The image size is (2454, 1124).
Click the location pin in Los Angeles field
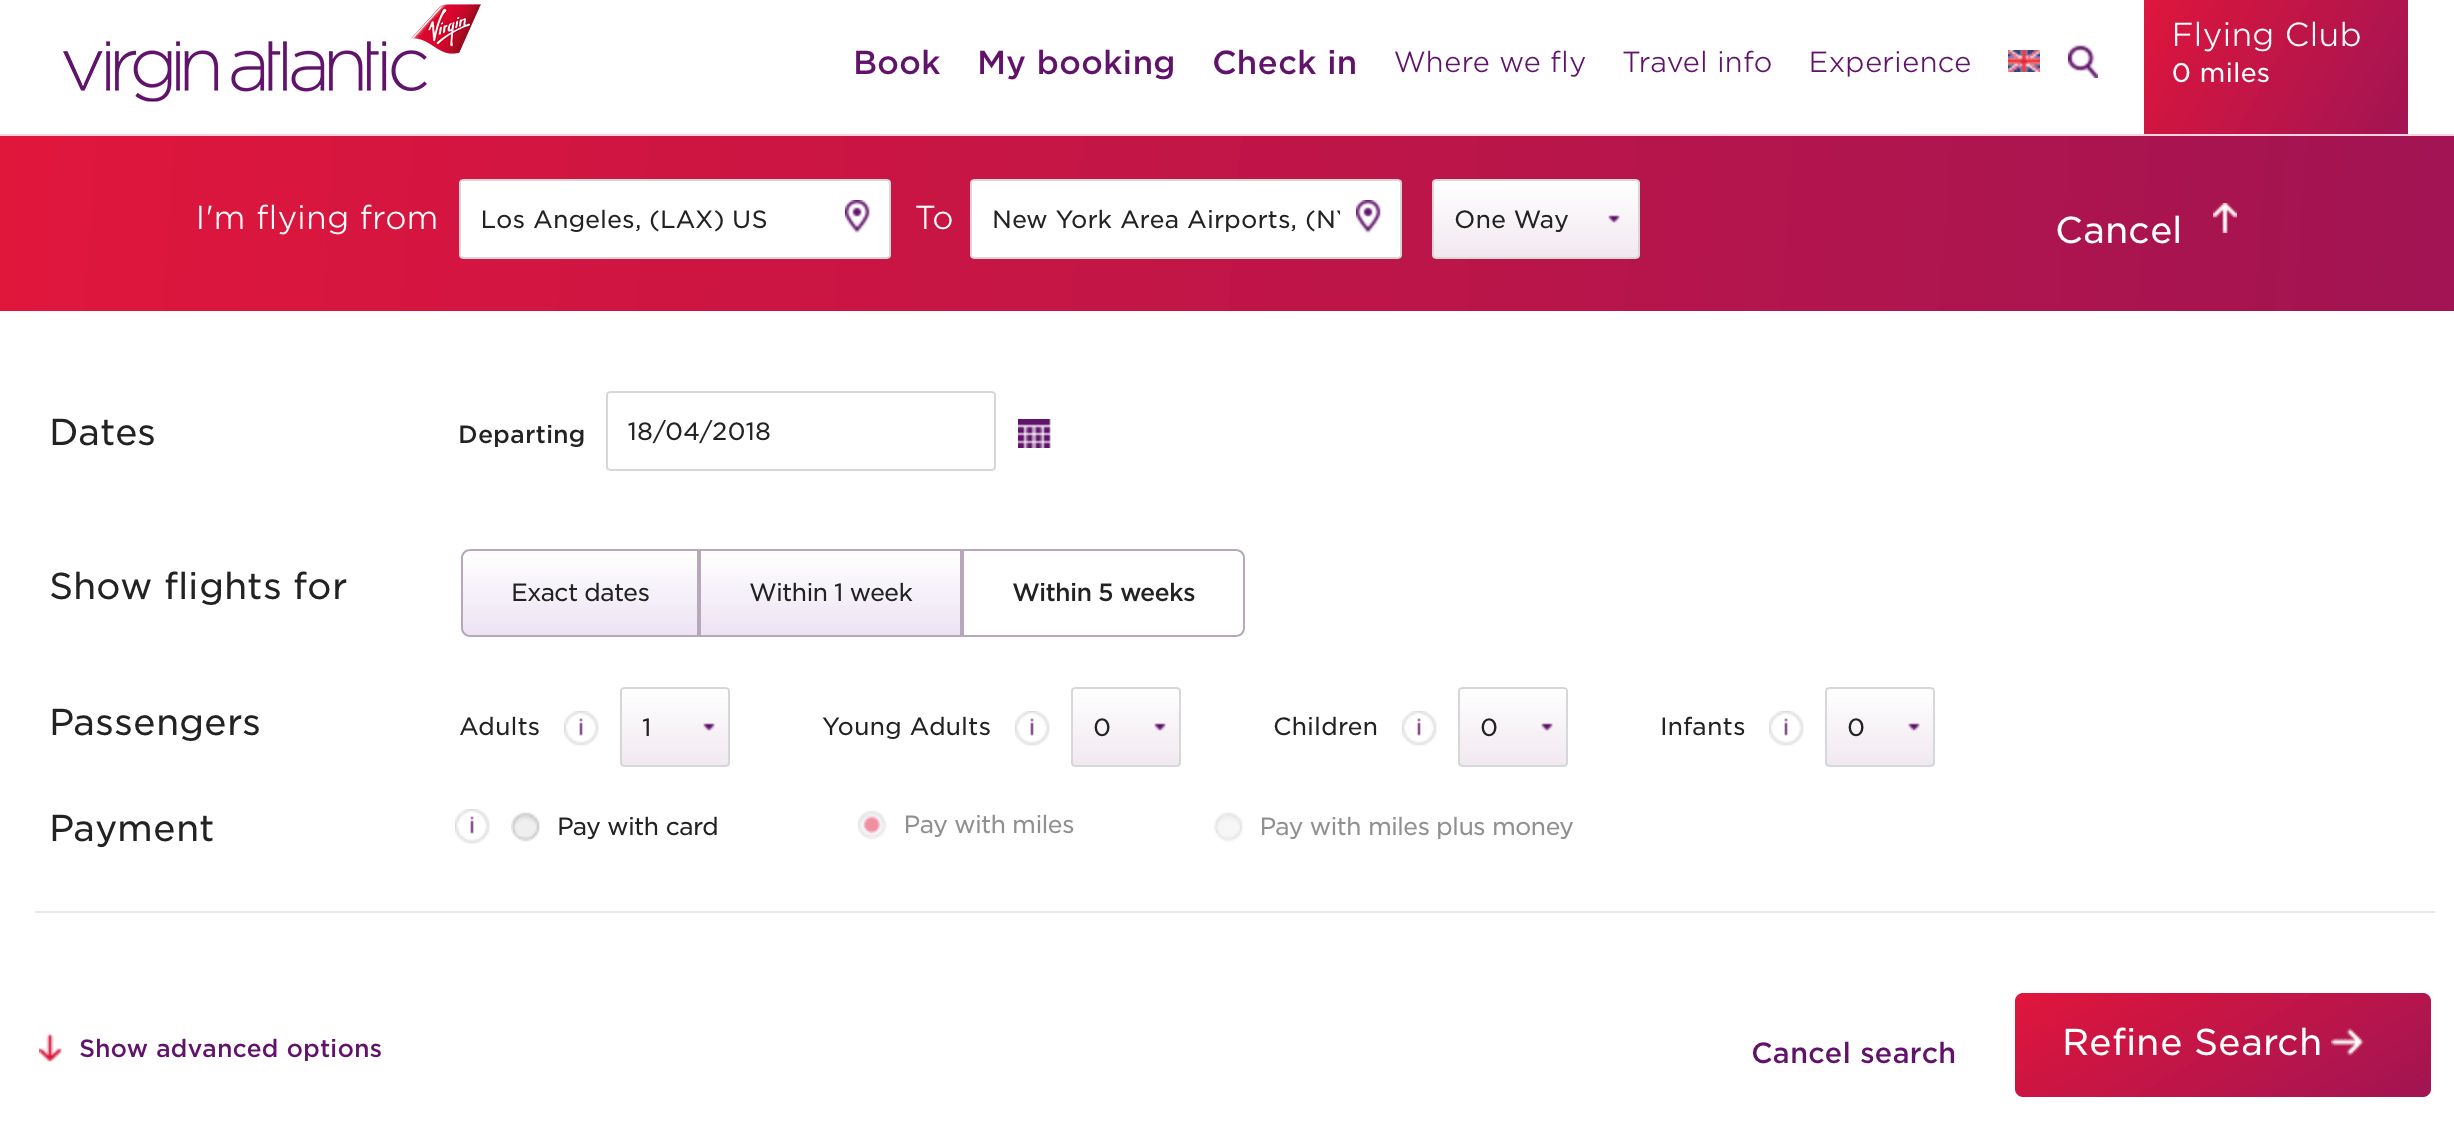[x=856, y=216]
